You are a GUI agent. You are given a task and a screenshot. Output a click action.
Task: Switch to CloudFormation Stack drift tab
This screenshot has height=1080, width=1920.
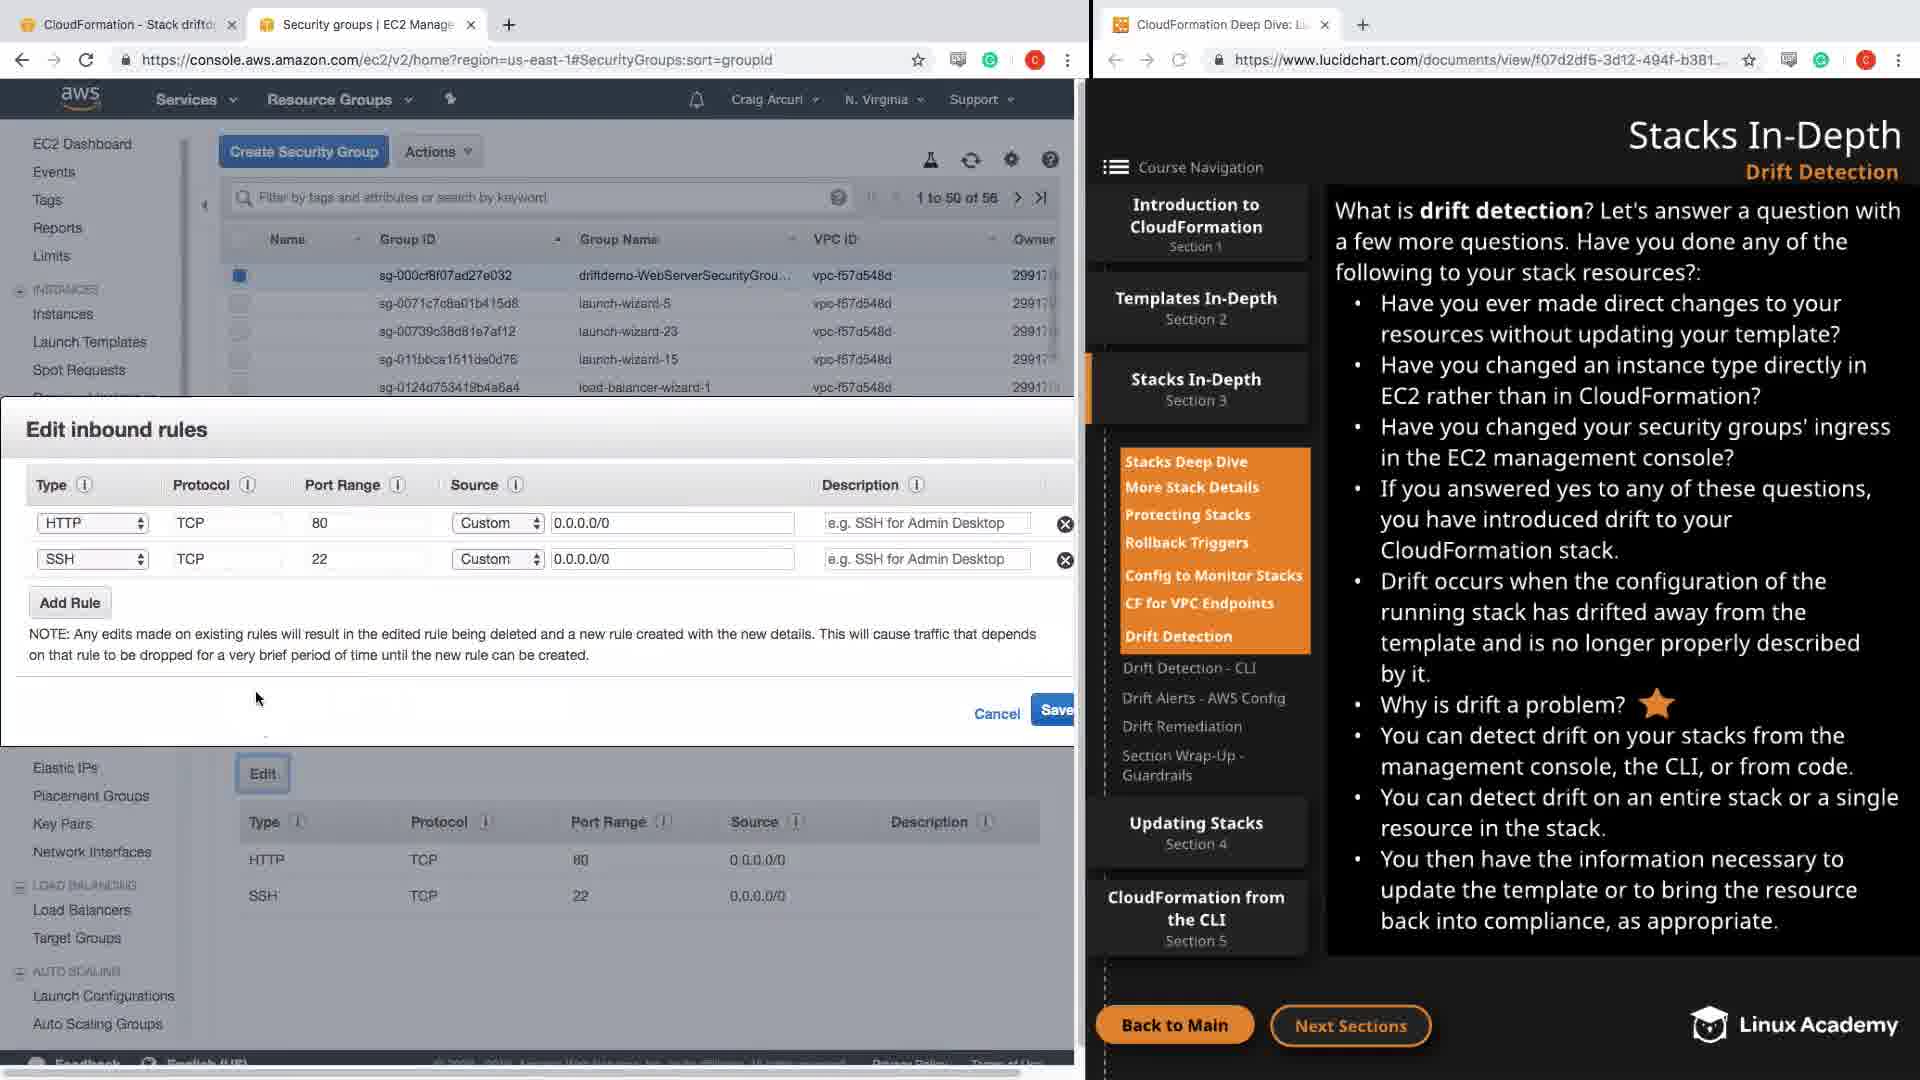point(128,24)
